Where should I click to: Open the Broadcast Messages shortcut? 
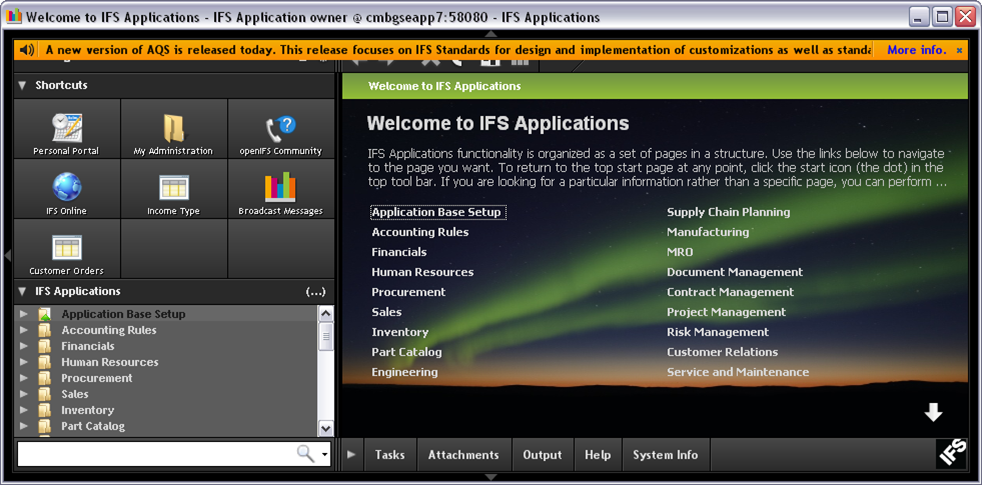point(281,189)
